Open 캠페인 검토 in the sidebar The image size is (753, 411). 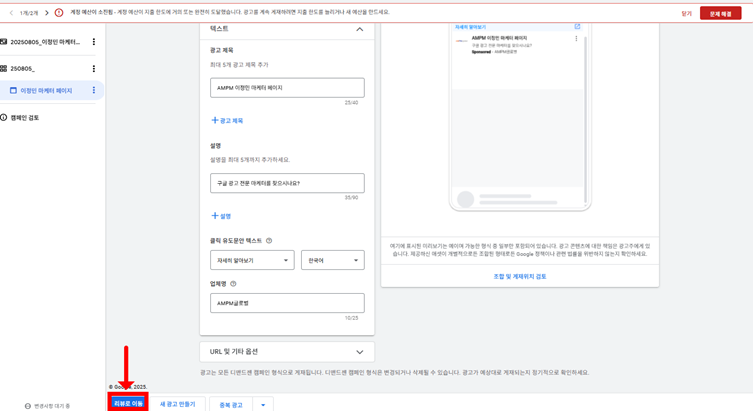[x=25, y=118]
